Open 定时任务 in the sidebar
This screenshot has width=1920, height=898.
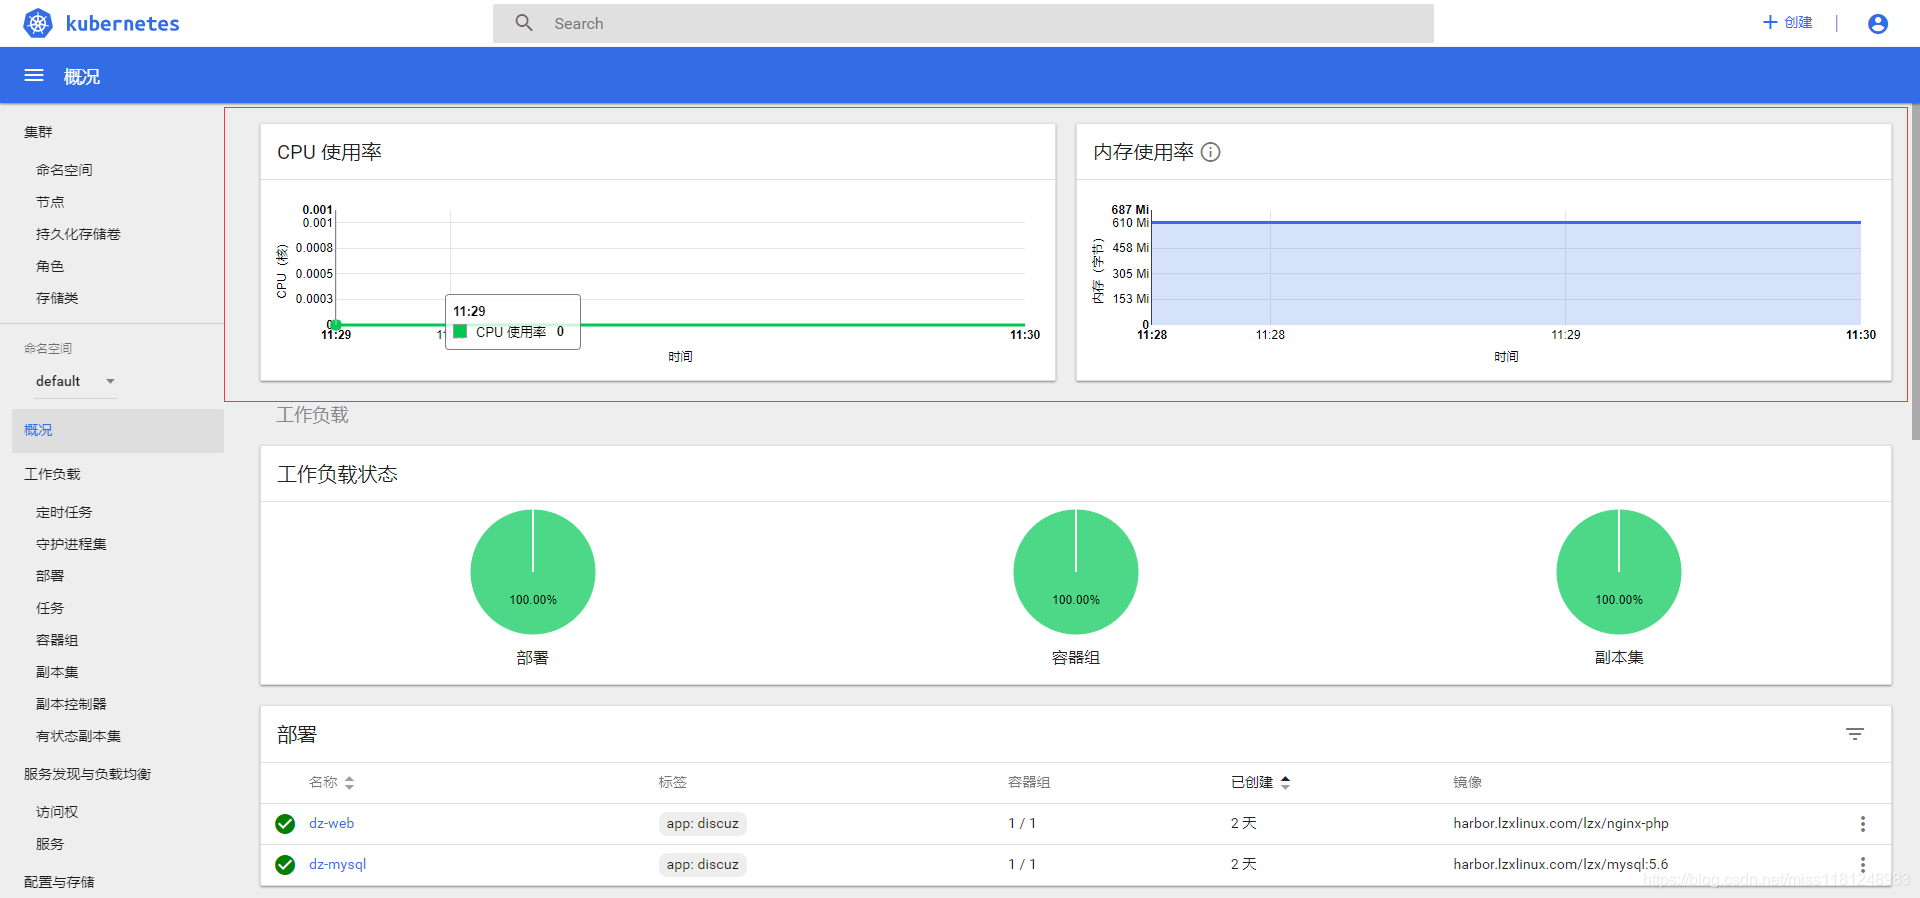point(64,512)
